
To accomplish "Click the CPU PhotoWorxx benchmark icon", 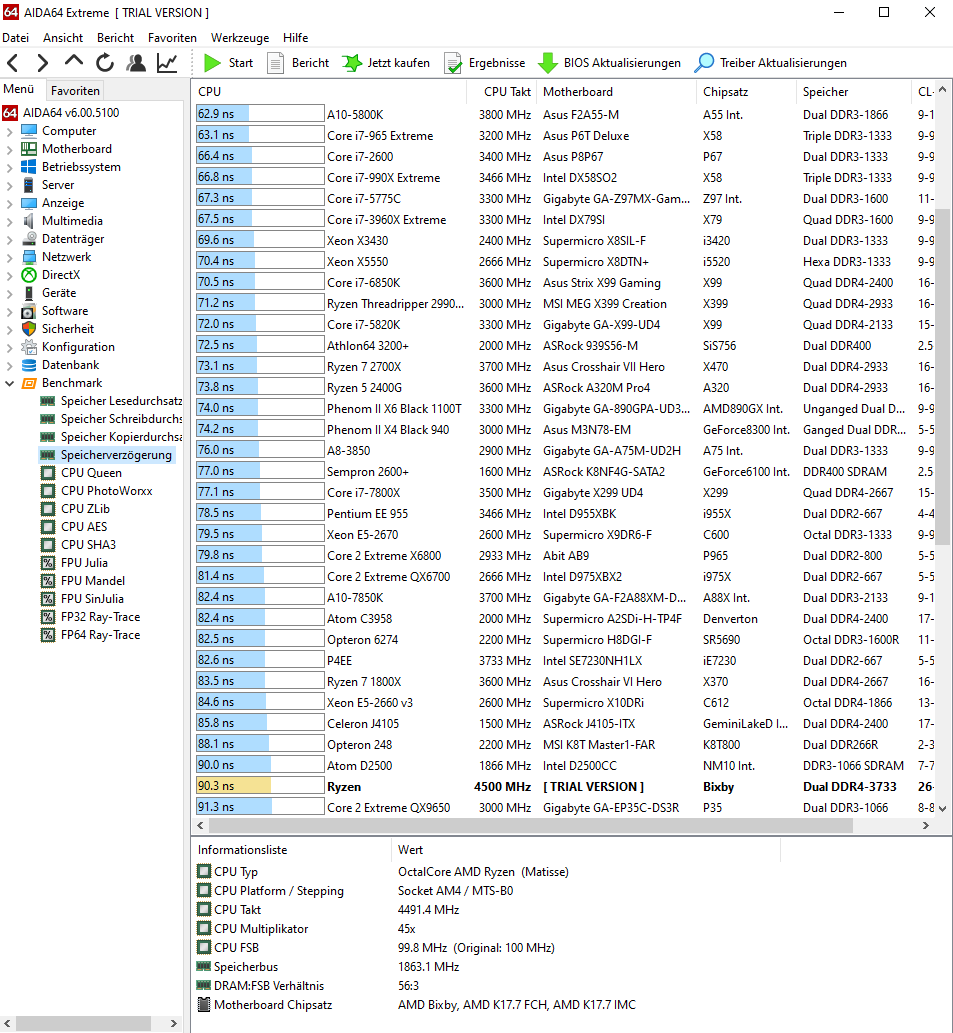I will coord(47,491).
